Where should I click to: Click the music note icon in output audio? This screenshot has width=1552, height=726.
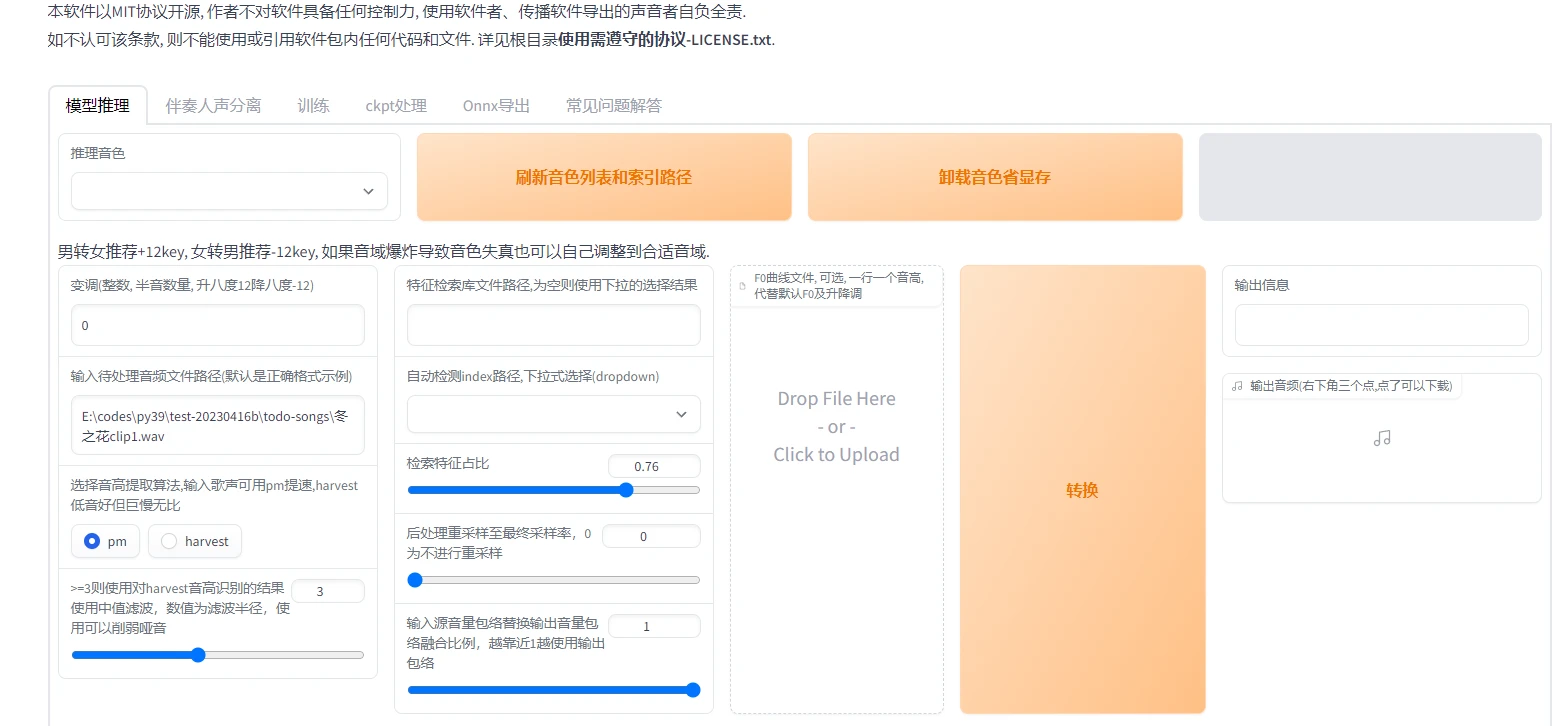point(1382,438)
